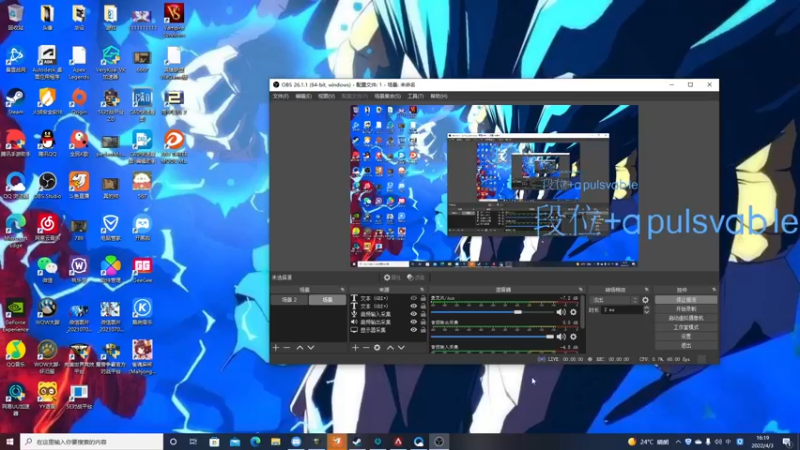
Task: Click 退出 exit button in Controls
Action: 686,346
